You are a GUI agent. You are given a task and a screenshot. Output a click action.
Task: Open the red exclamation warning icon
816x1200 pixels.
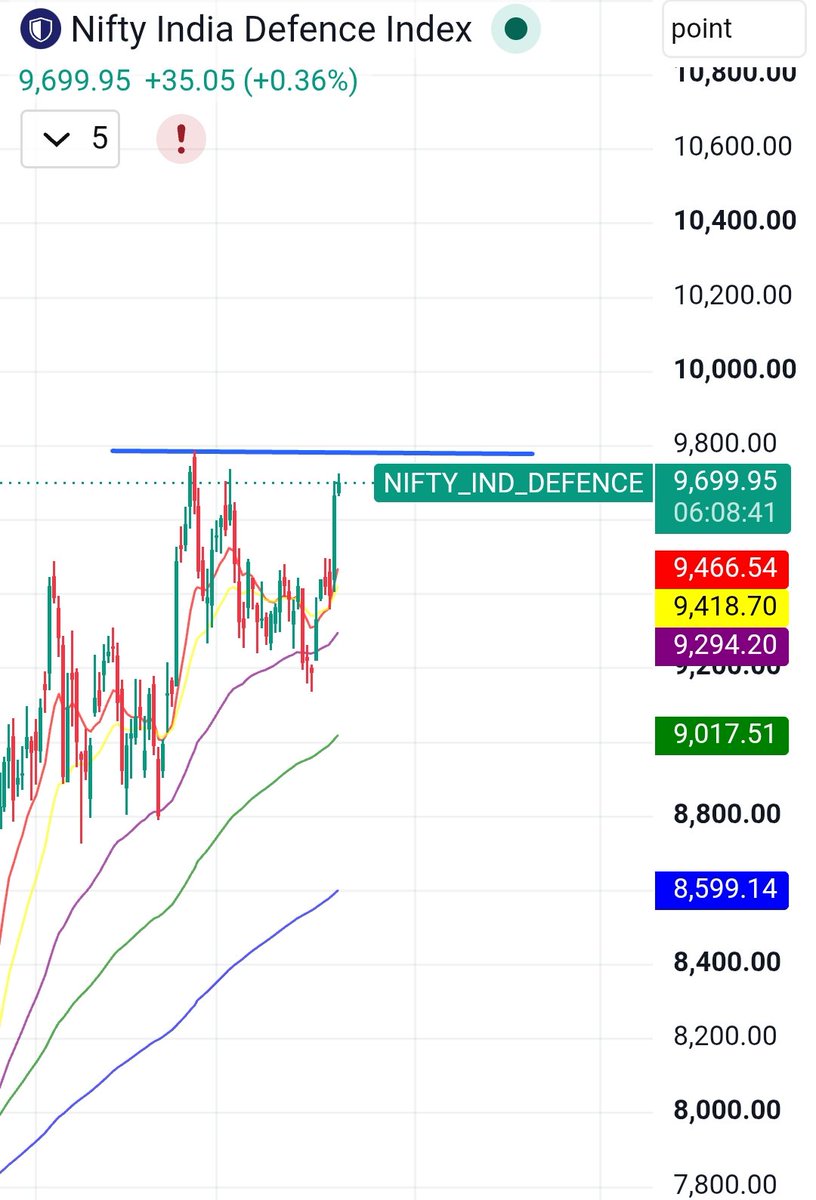pyautogui.click(x=181, y=138)
